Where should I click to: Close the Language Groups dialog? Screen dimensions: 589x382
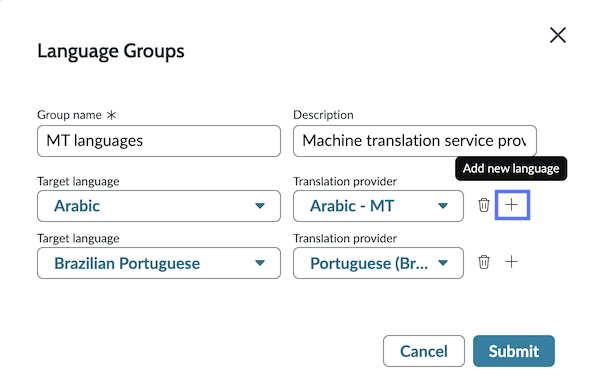pos(557,35)
